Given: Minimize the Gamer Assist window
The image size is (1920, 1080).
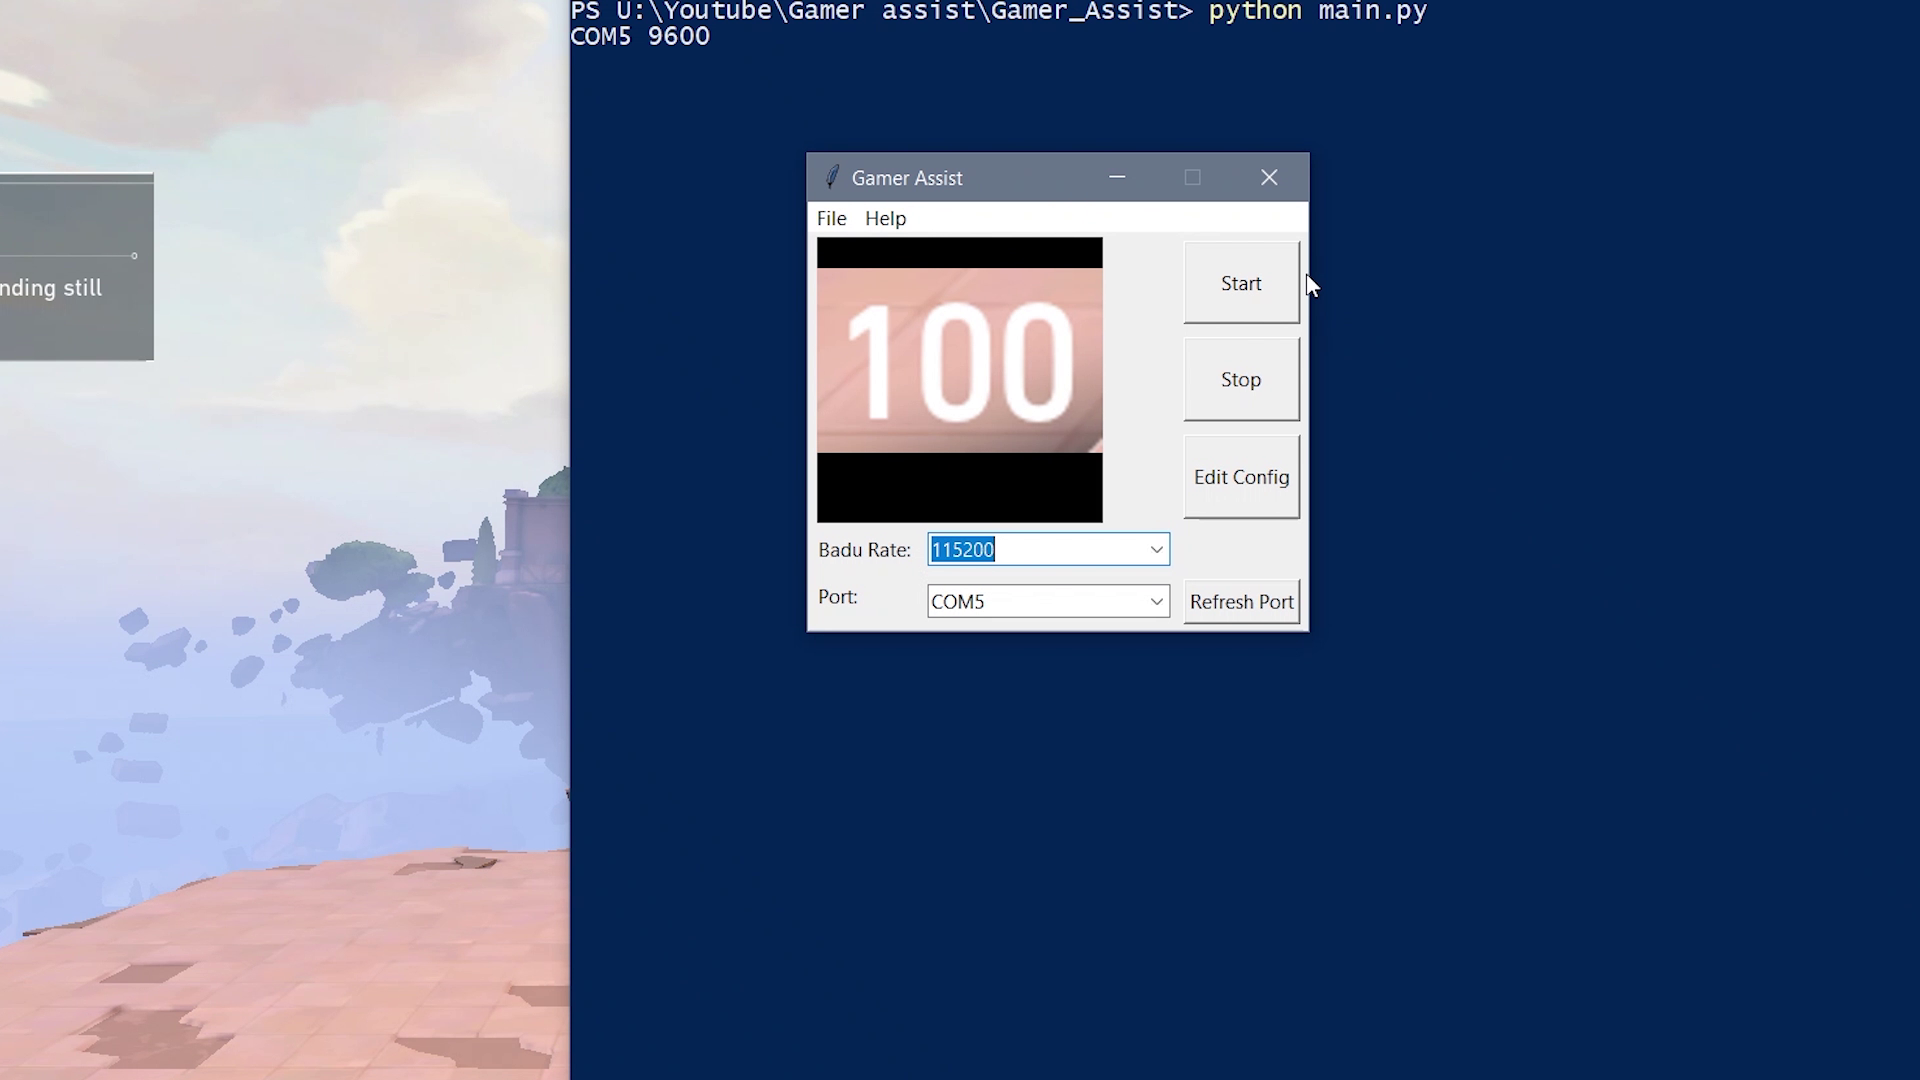Looking at the screenshot, I should coord(1117,177).
